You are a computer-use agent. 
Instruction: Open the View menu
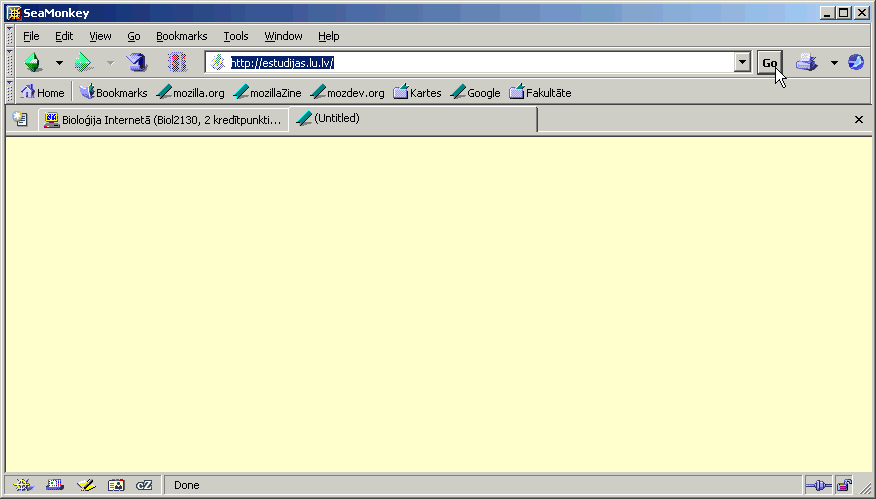point(100,36)
